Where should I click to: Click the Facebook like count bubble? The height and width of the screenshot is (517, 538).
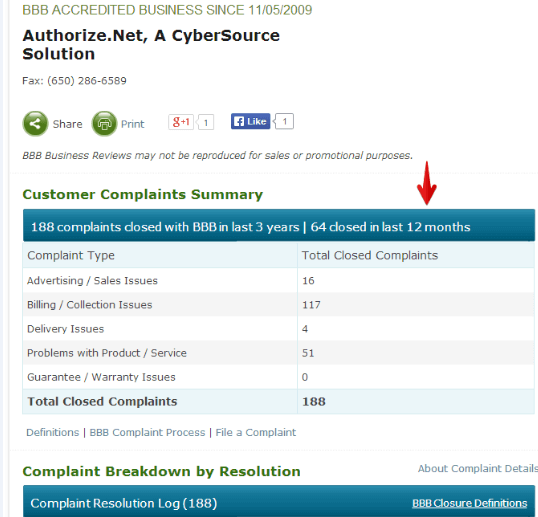click(285, 121)
